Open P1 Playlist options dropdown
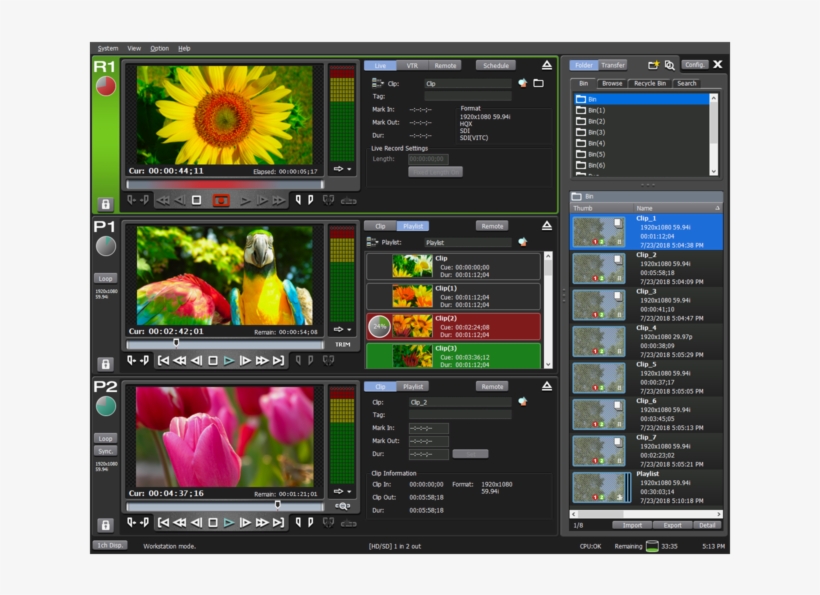 point(372,242)
